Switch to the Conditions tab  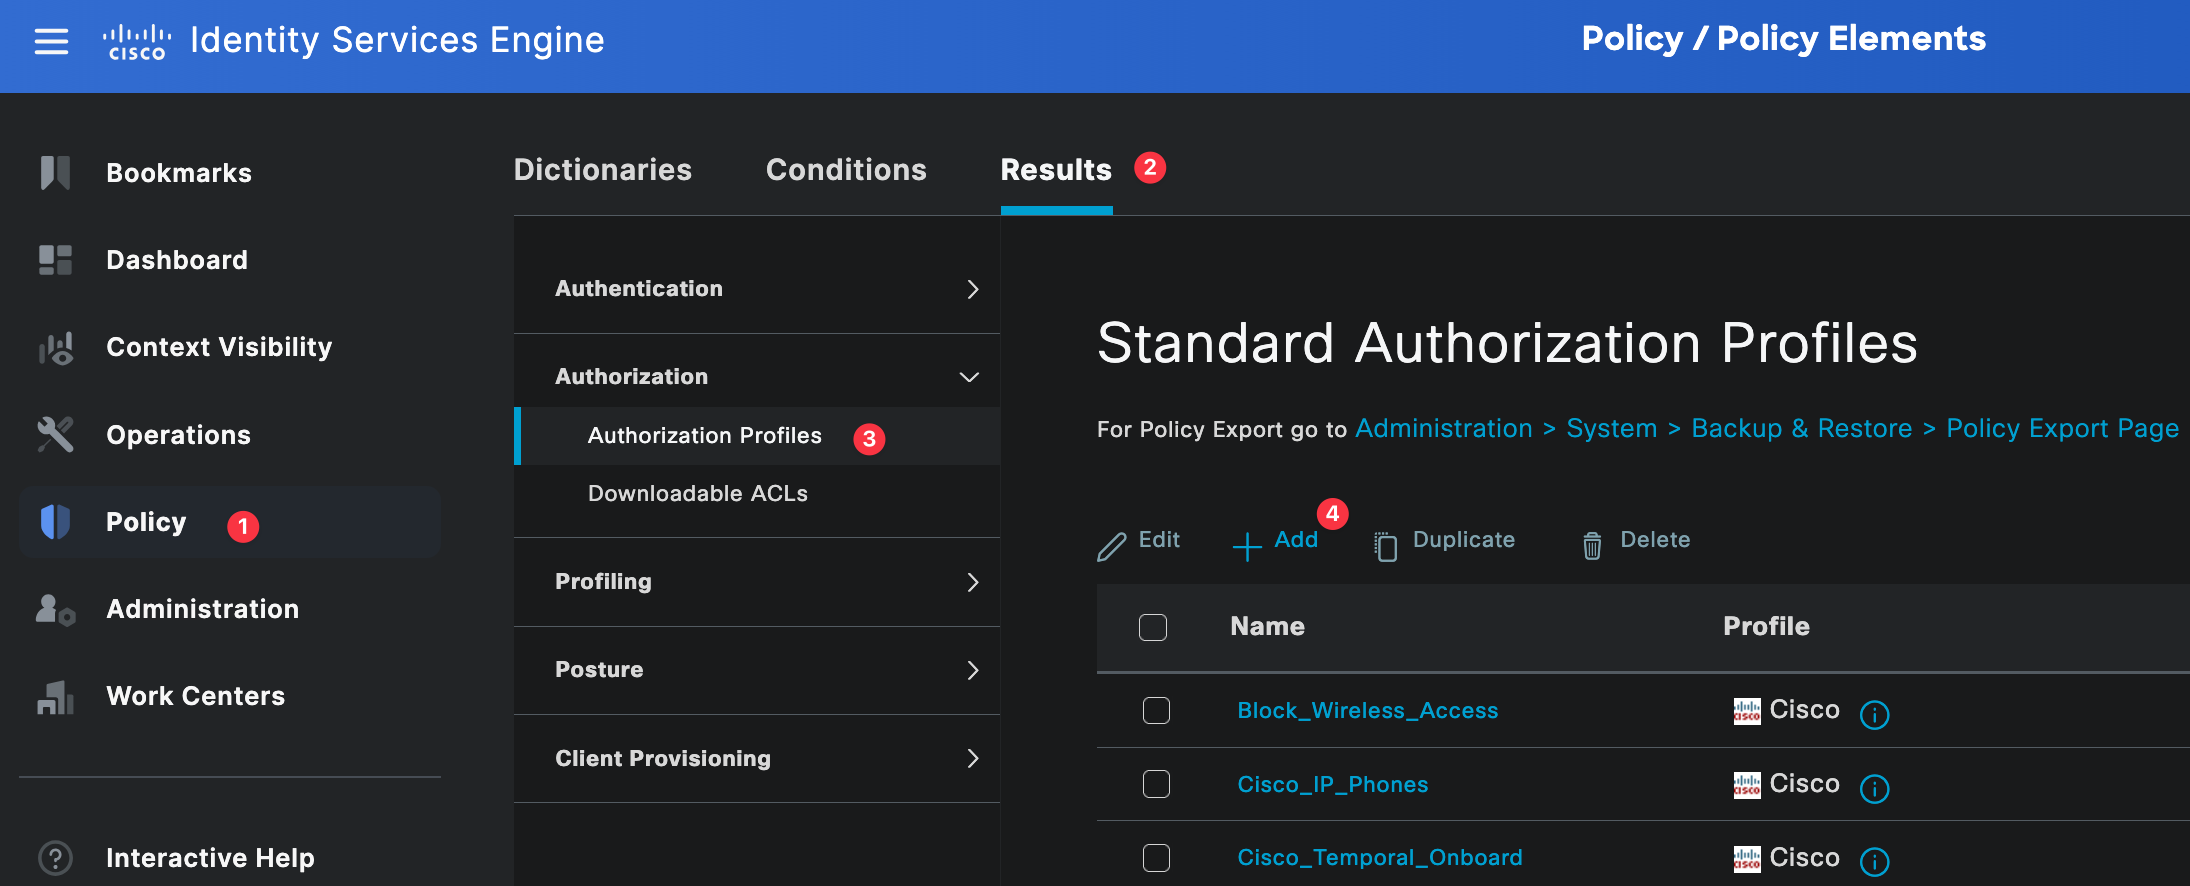click(846, 170)
